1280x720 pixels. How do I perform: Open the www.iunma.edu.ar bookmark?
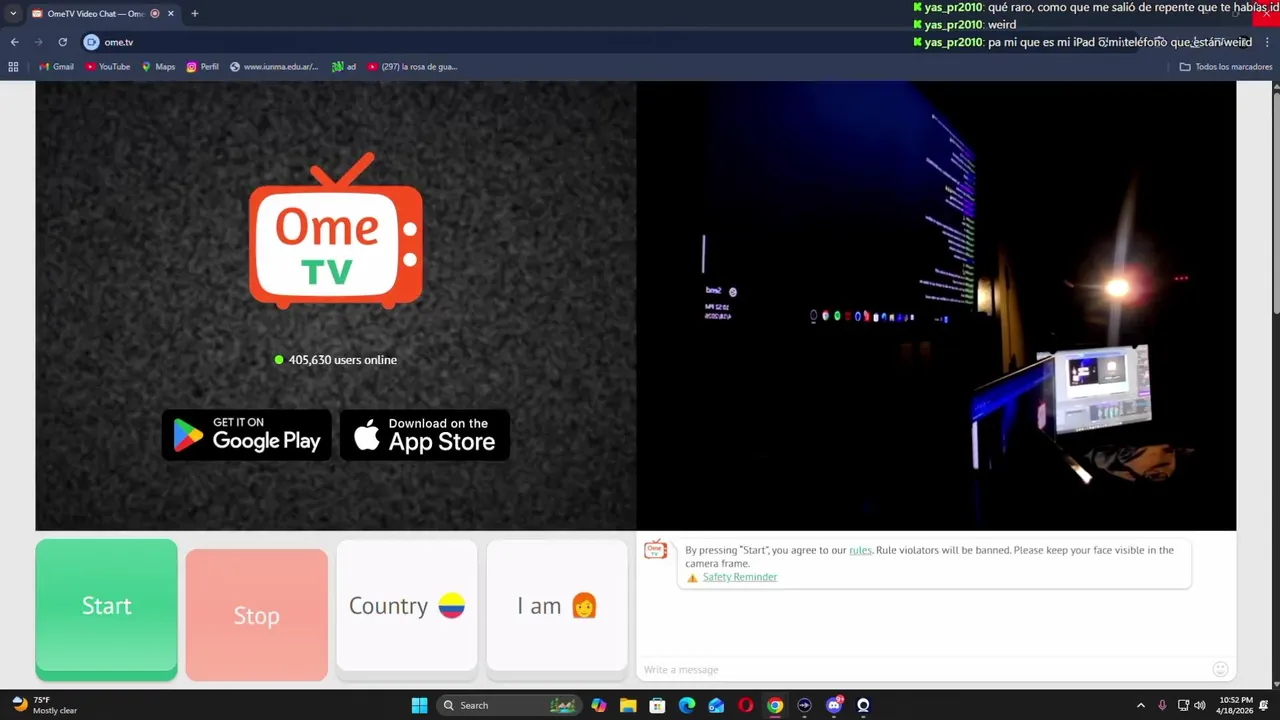coord(274,67)
